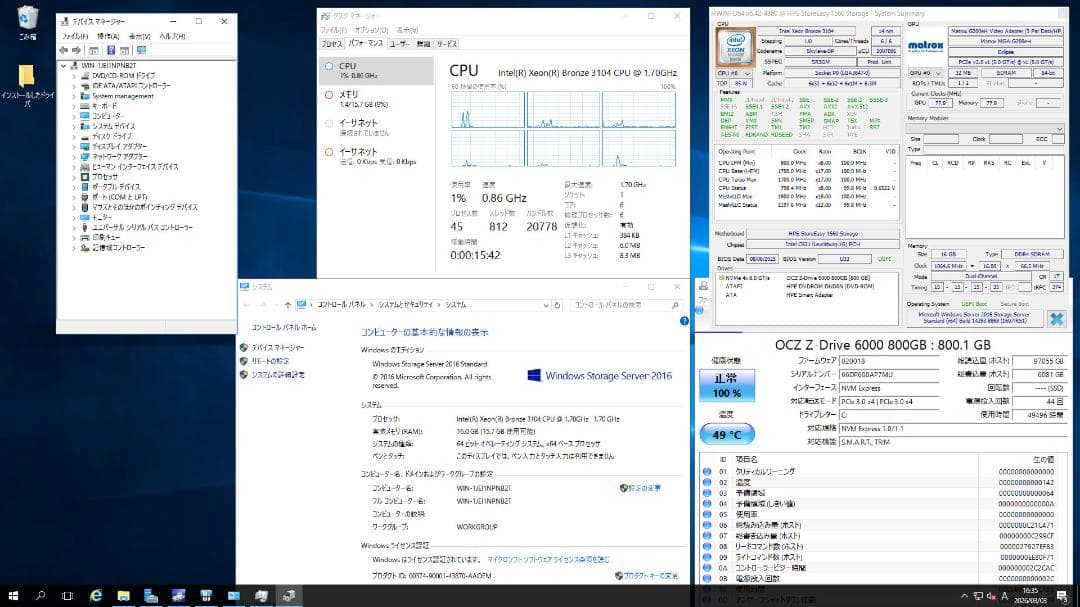Expand IDE ATA/ATAPI controllers node
The width and height of the screenshot is (1080, 607).
(x=74, y=86)
